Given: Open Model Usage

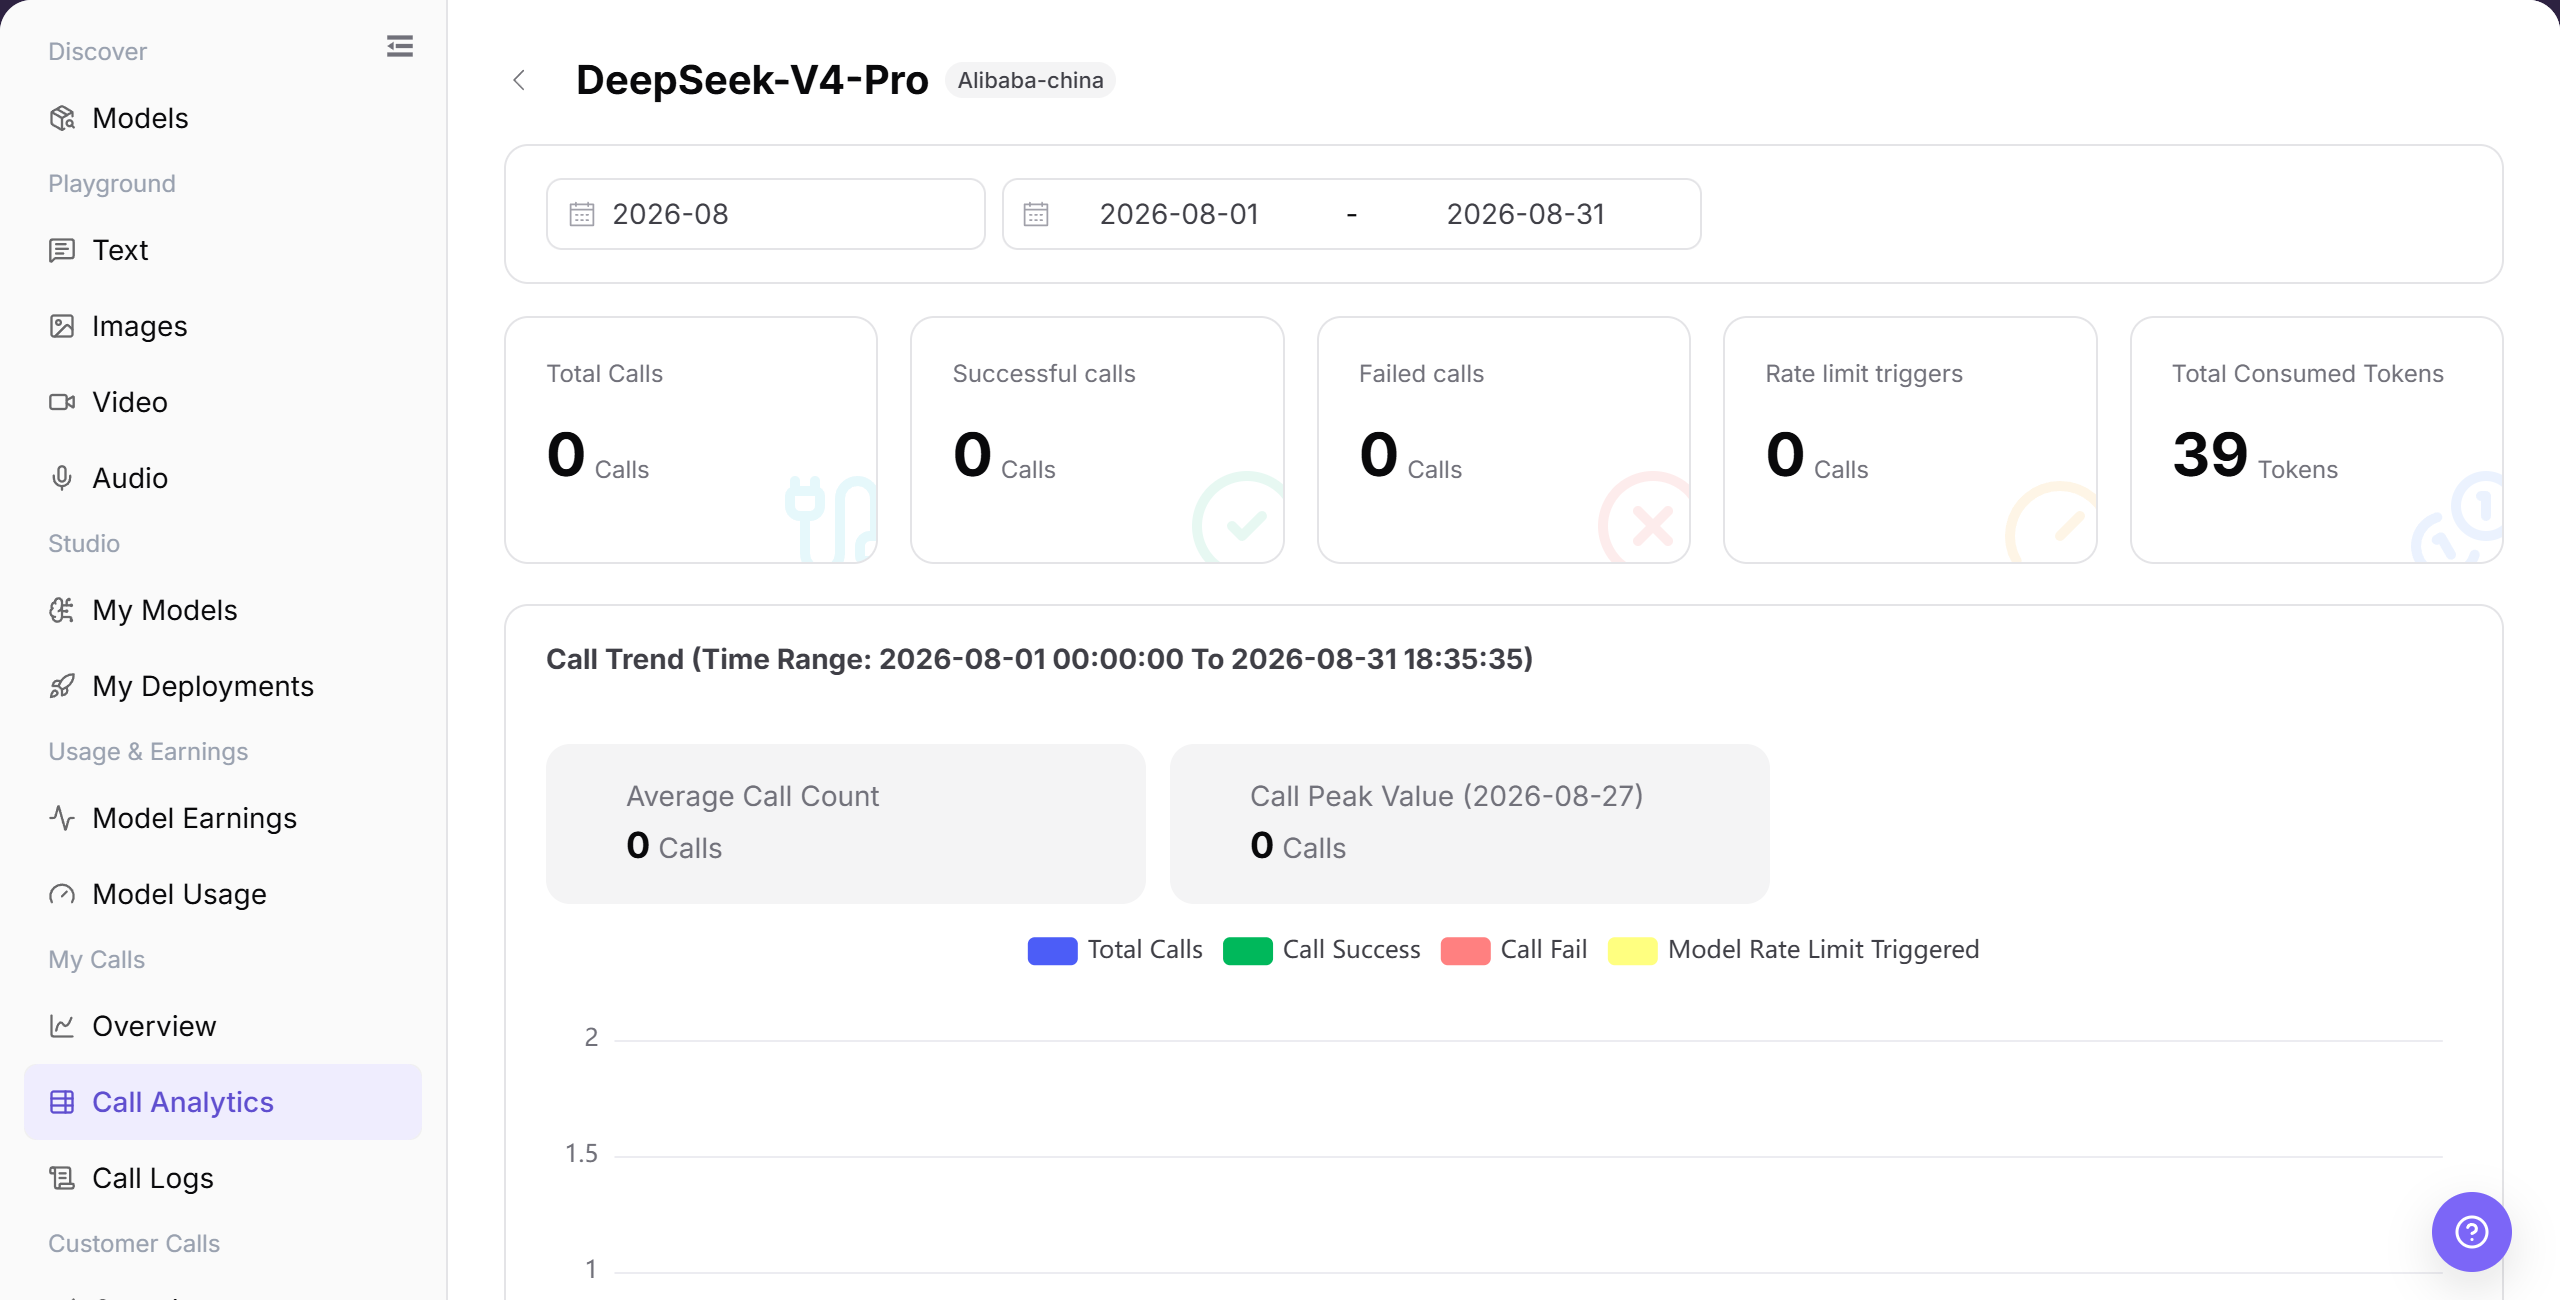Looking at the screenshot, I should pos(222,894).
